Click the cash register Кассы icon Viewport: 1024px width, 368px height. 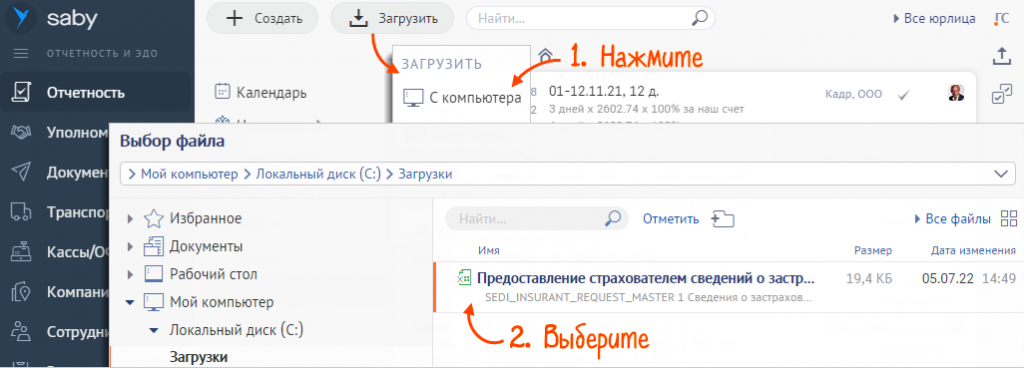point(22,252)
